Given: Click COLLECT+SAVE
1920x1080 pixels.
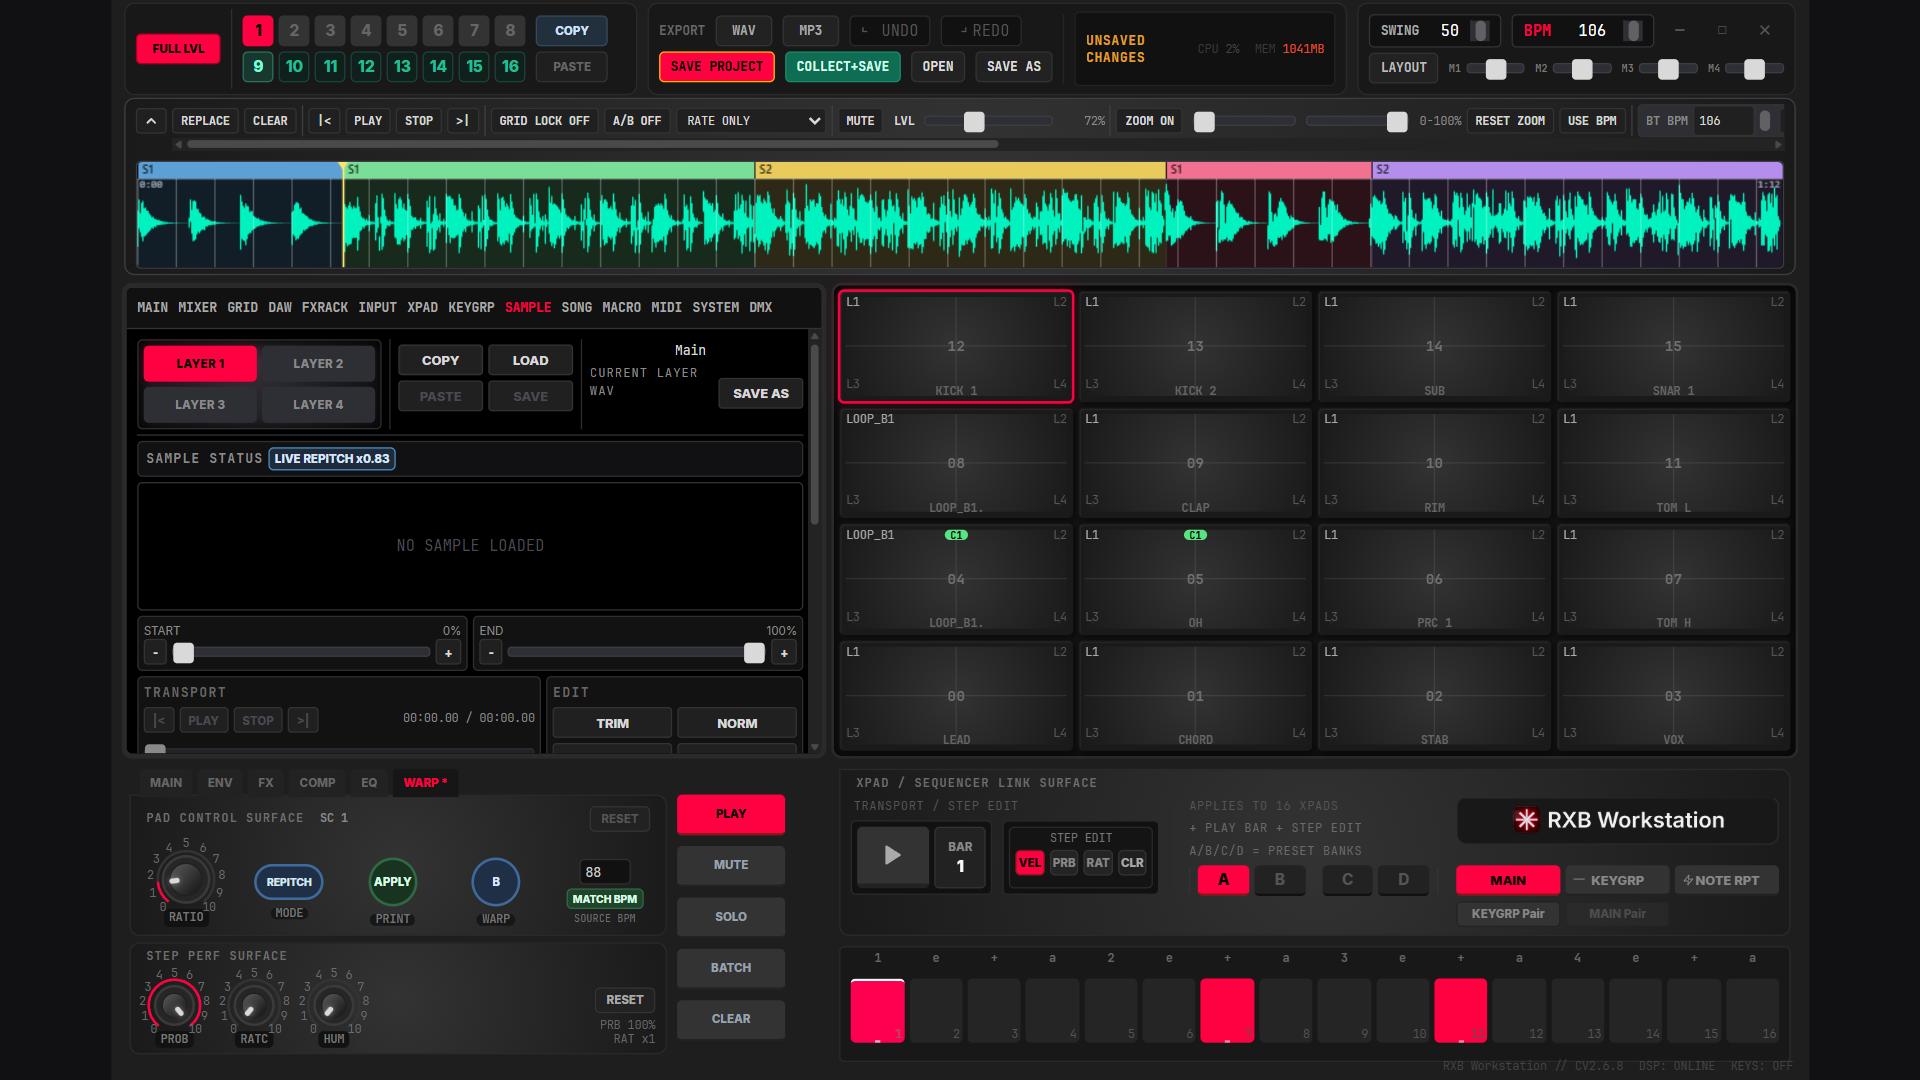Looking at the screenshot, I should (x=842, y=67).
